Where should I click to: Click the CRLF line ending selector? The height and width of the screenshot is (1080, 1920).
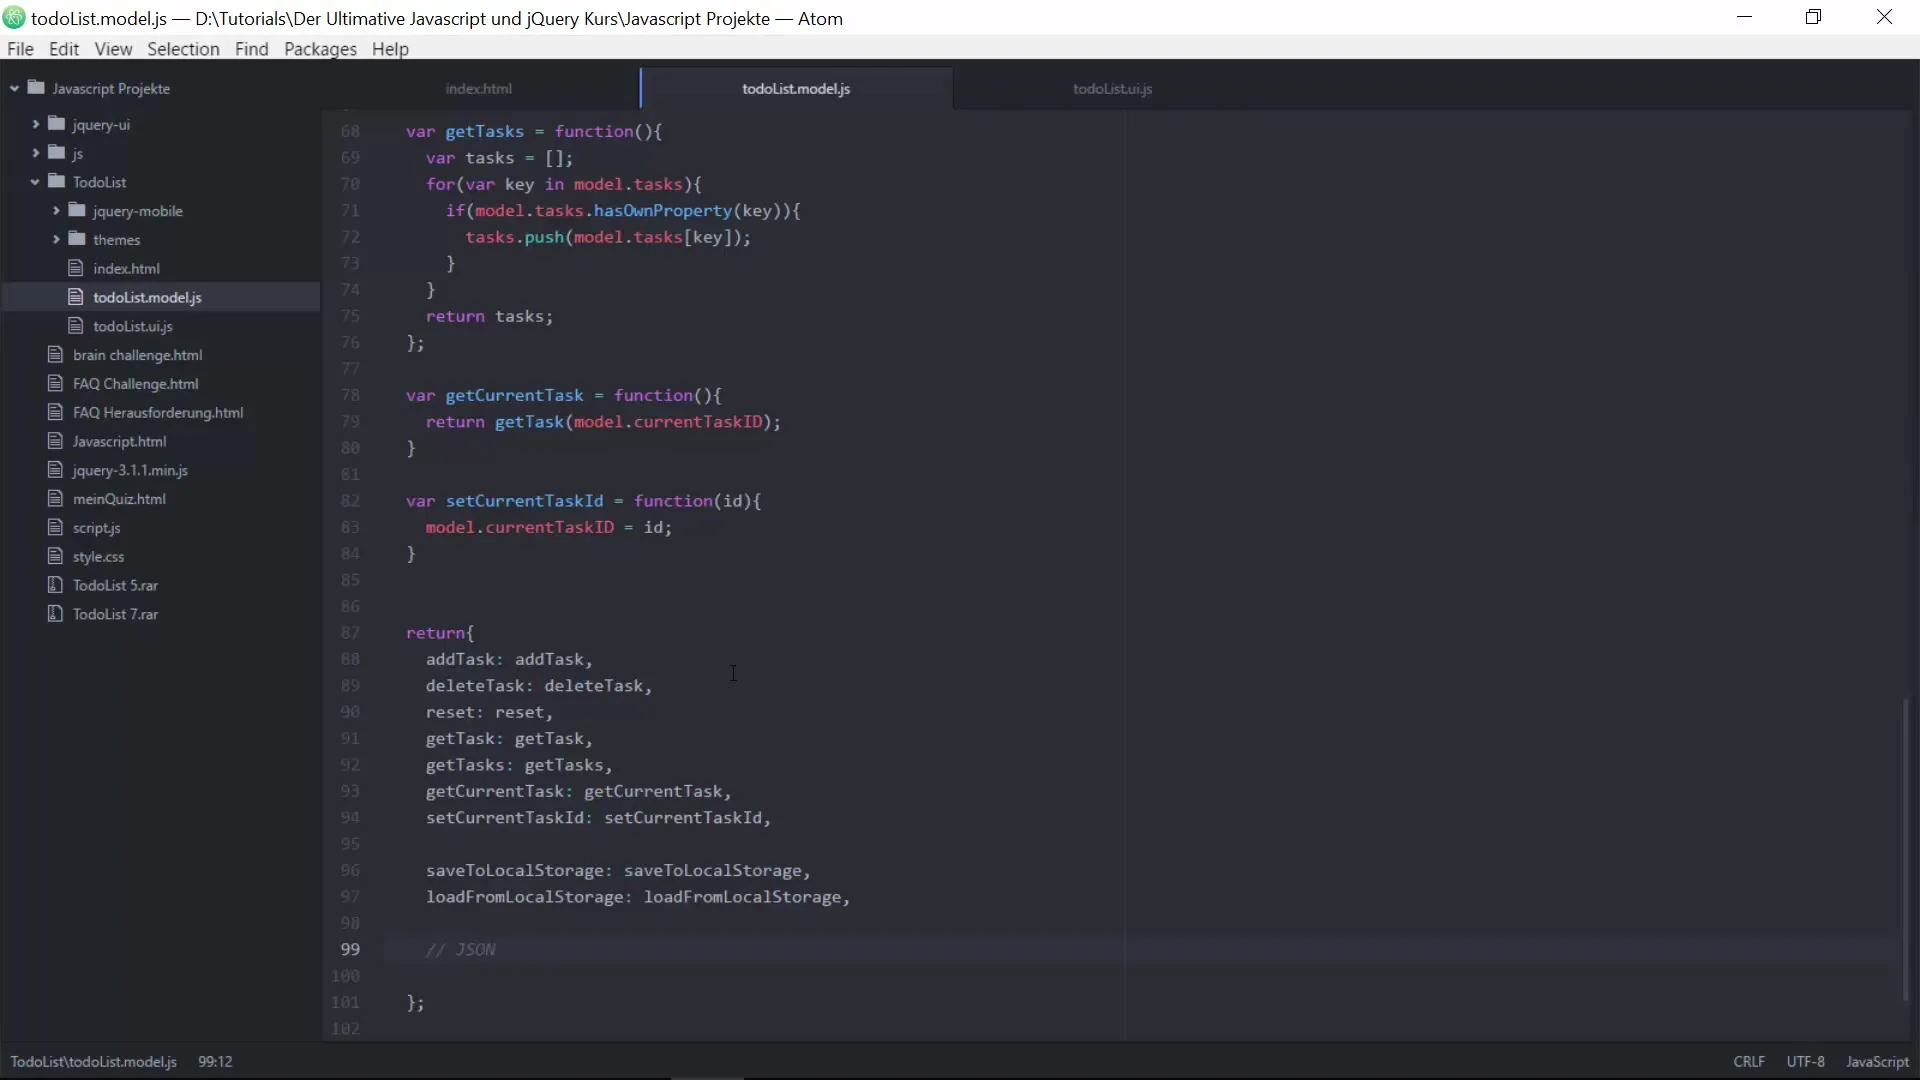pyautogui.click(x=1749, y=1062)
